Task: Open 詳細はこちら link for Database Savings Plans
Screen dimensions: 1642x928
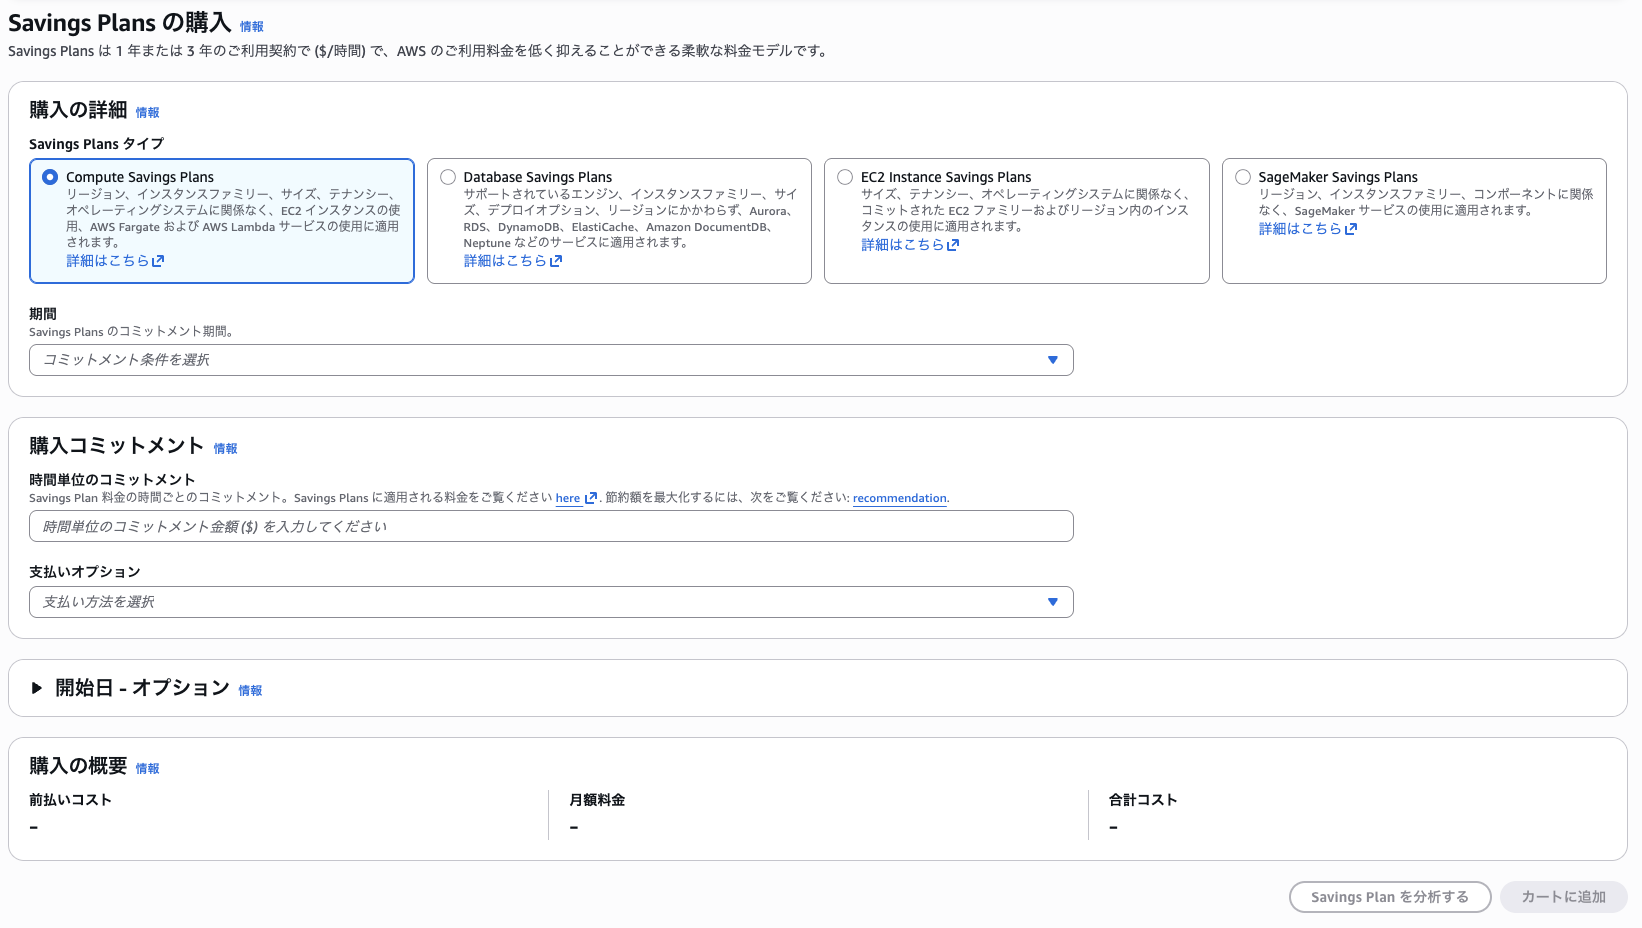Action: click(x=508, y=260)
